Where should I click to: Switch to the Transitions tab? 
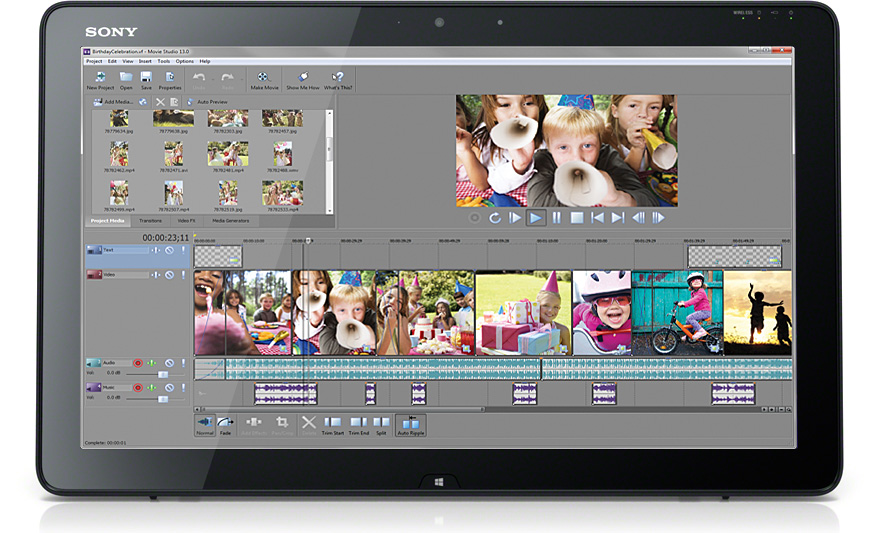[150, 221]
